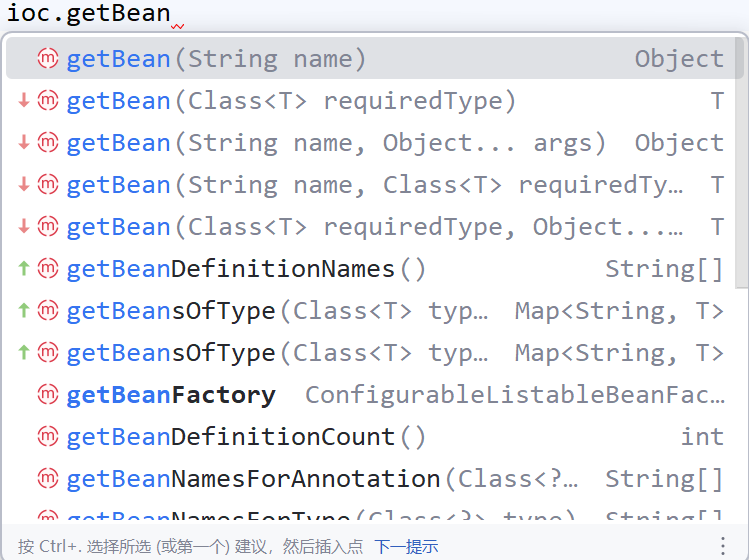Click the 下一提示 next tip link
The image size is (749, 560).
click(x=406, y=546)
